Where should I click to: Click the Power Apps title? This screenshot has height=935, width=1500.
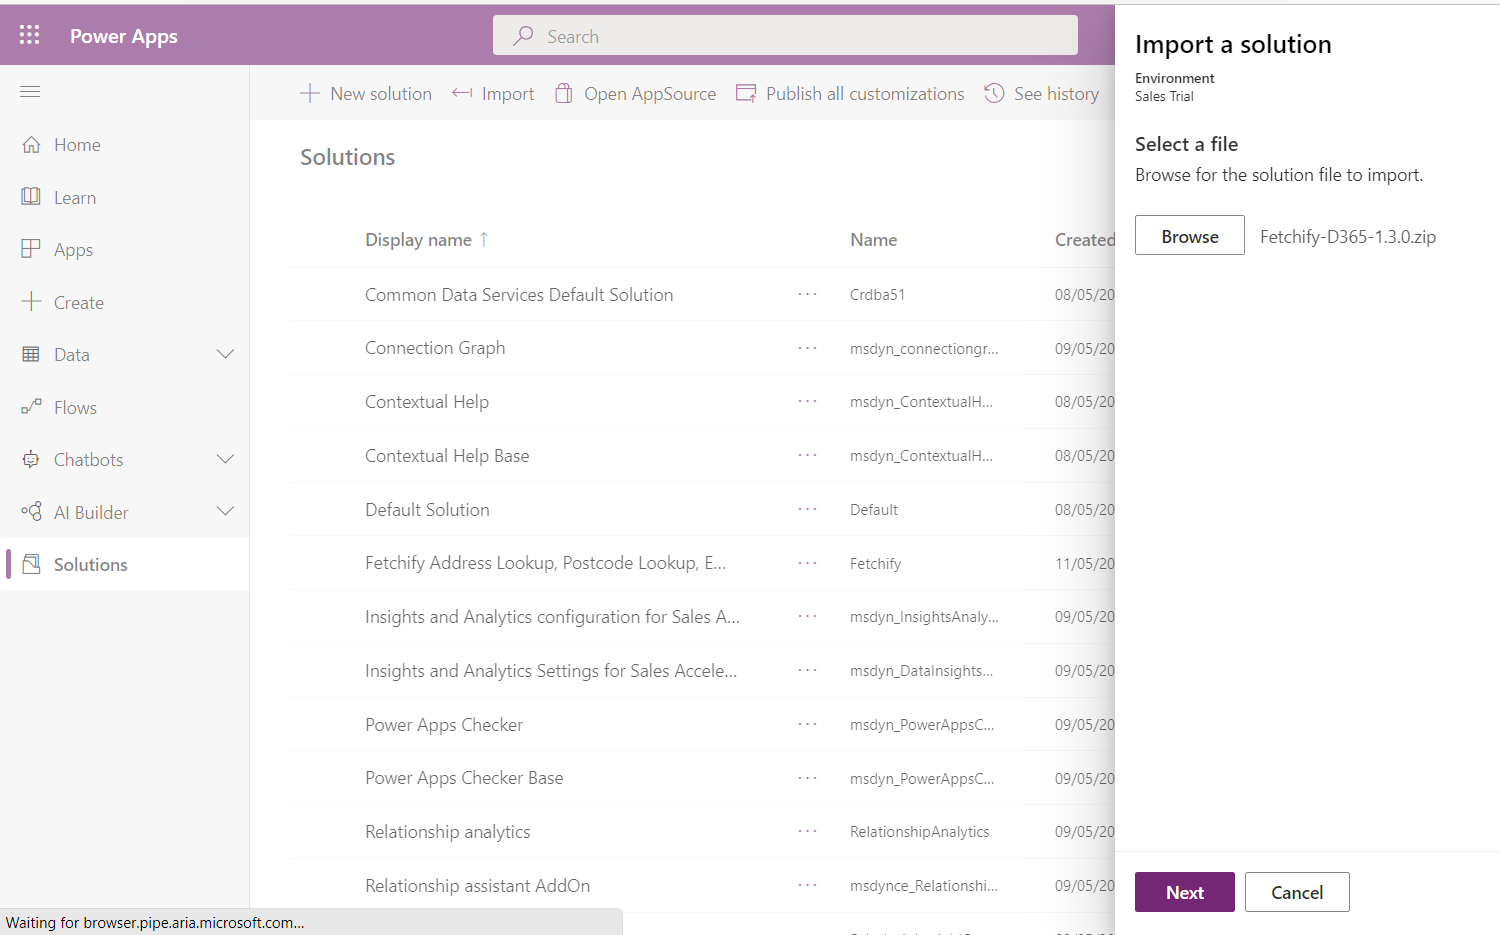(x=124, y=36)
